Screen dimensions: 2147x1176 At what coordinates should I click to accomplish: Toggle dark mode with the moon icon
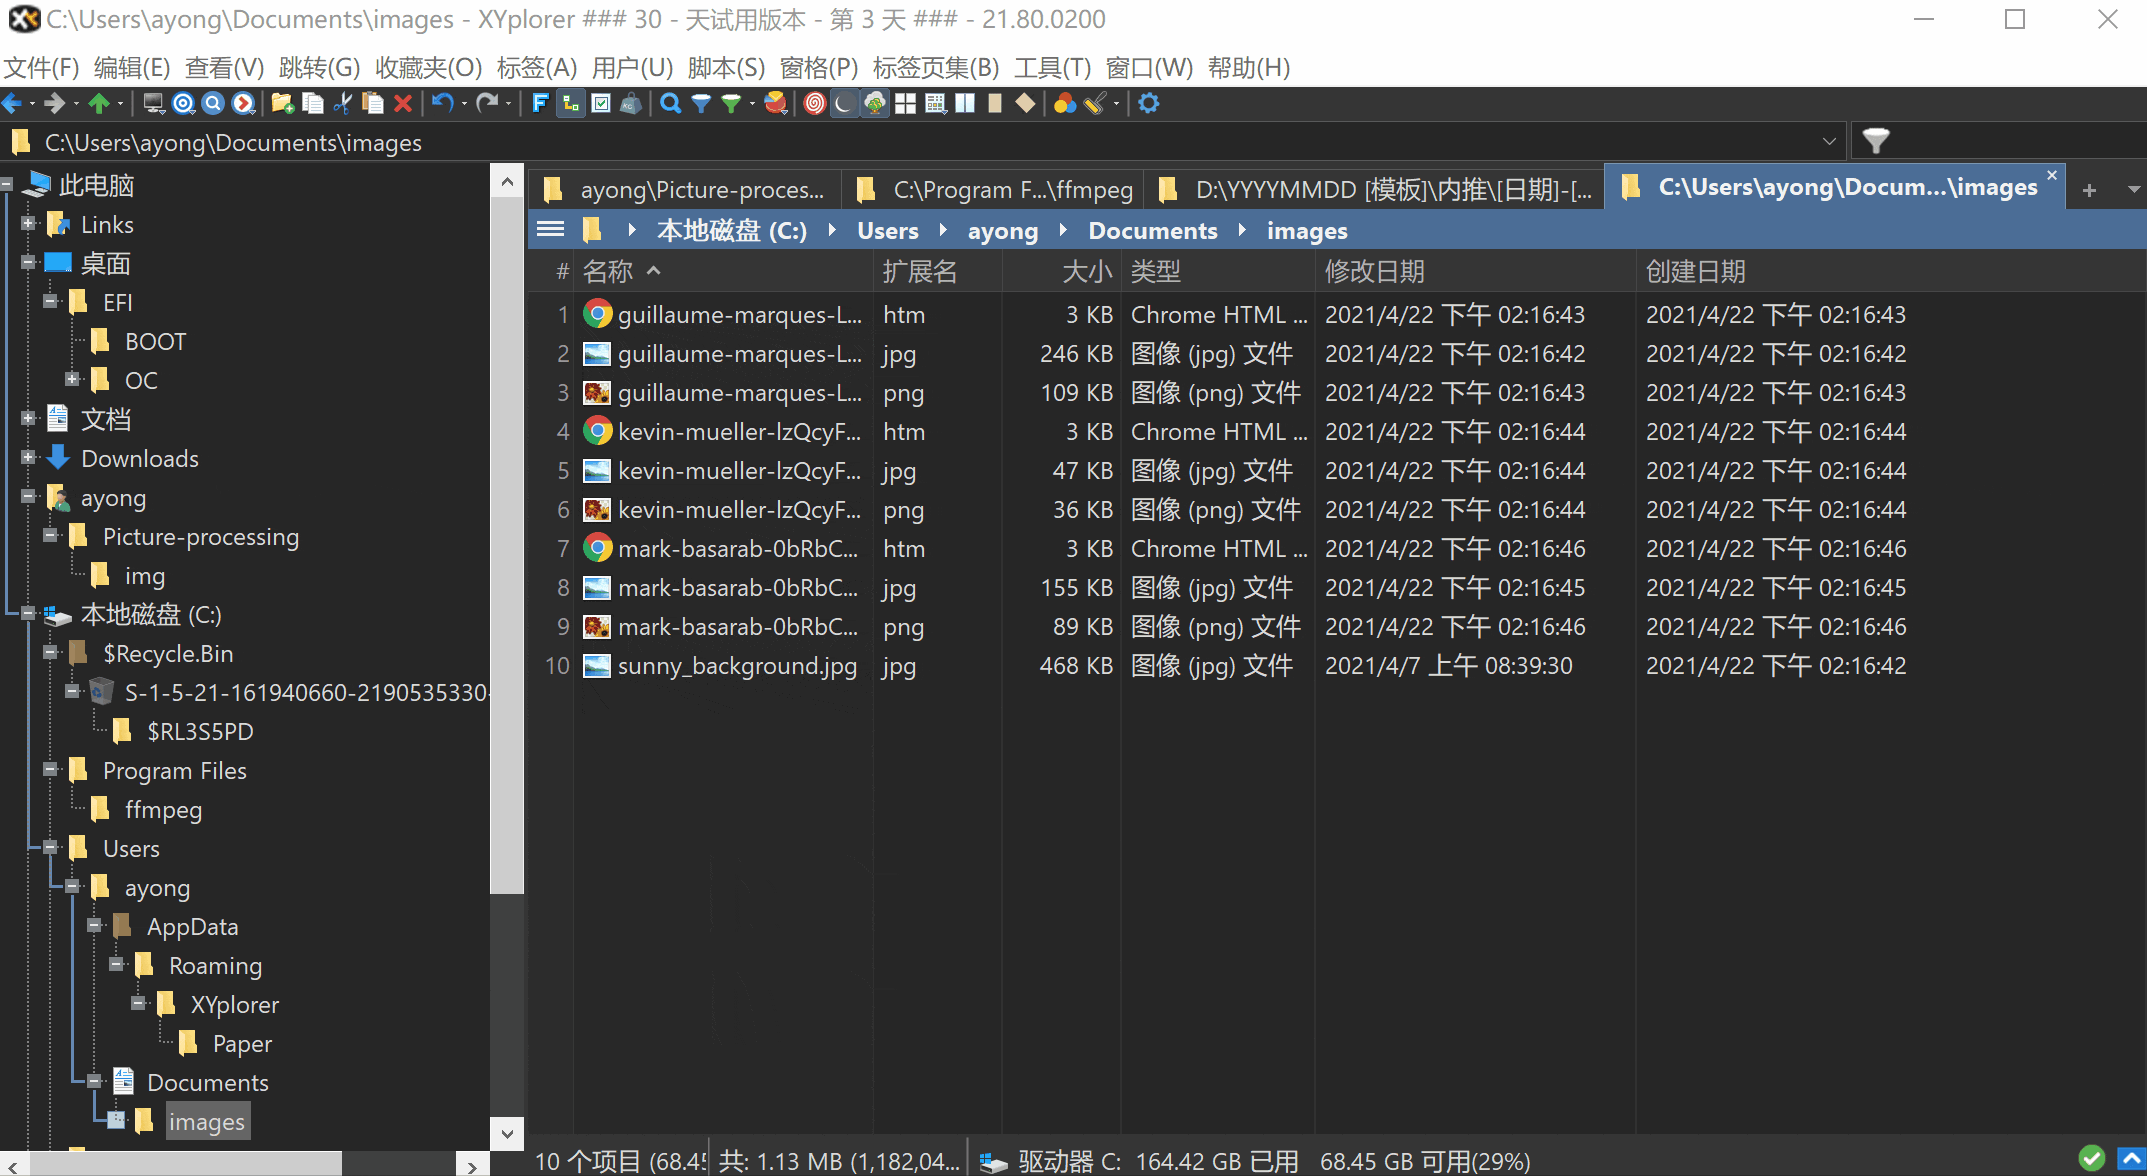[x=843, y=103]
